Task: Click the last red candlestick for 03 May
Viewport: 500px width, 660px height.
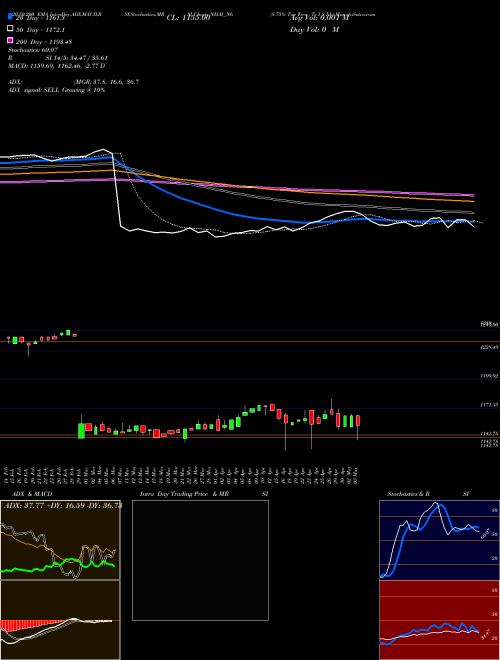Action: [358, 422]
